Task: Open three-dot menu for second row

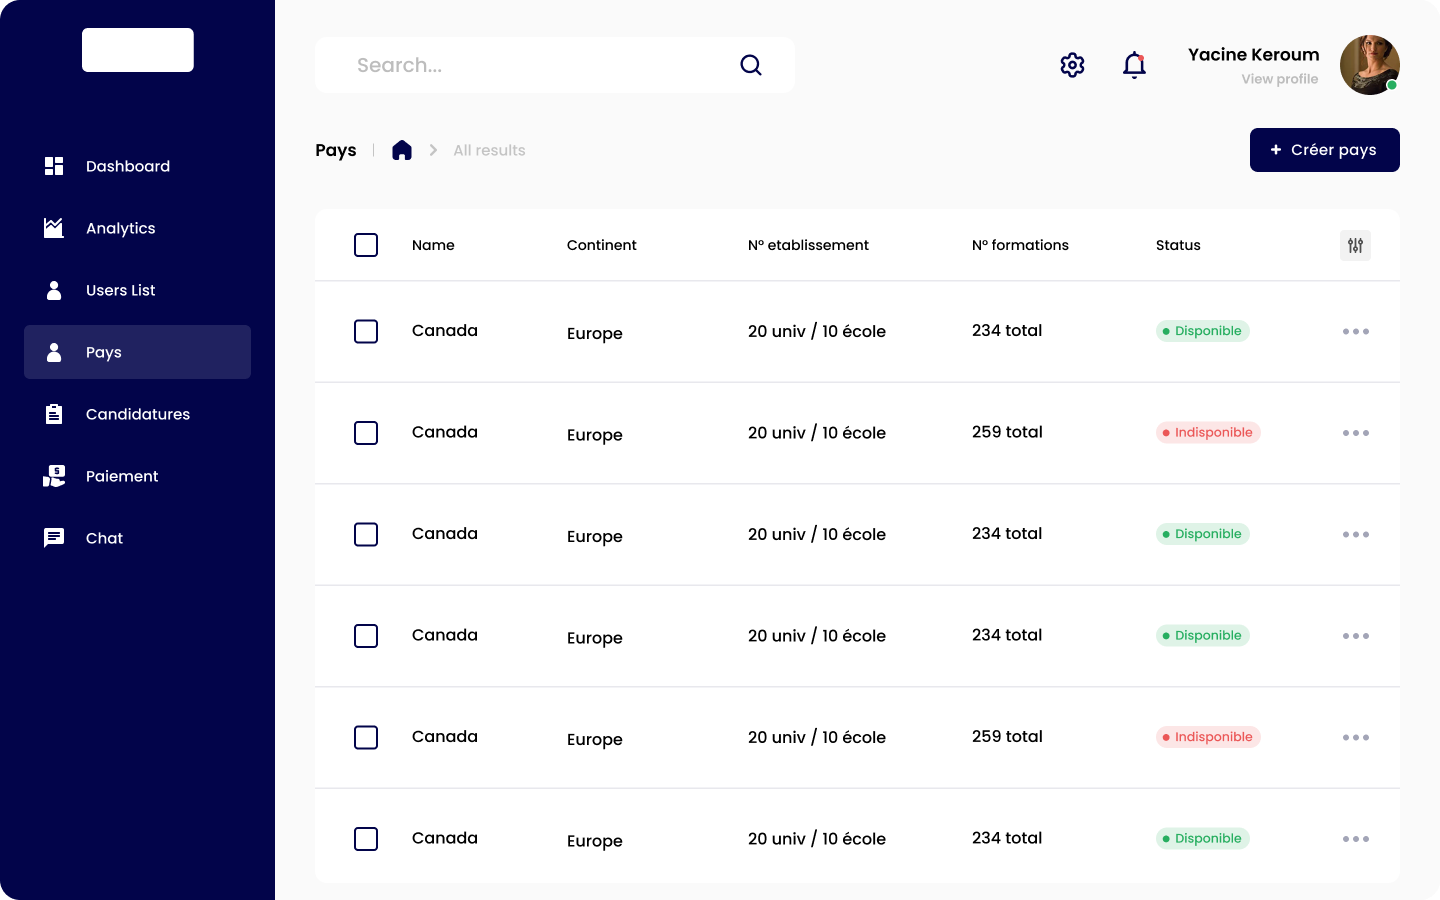Action: click(x=1355, y=433)
